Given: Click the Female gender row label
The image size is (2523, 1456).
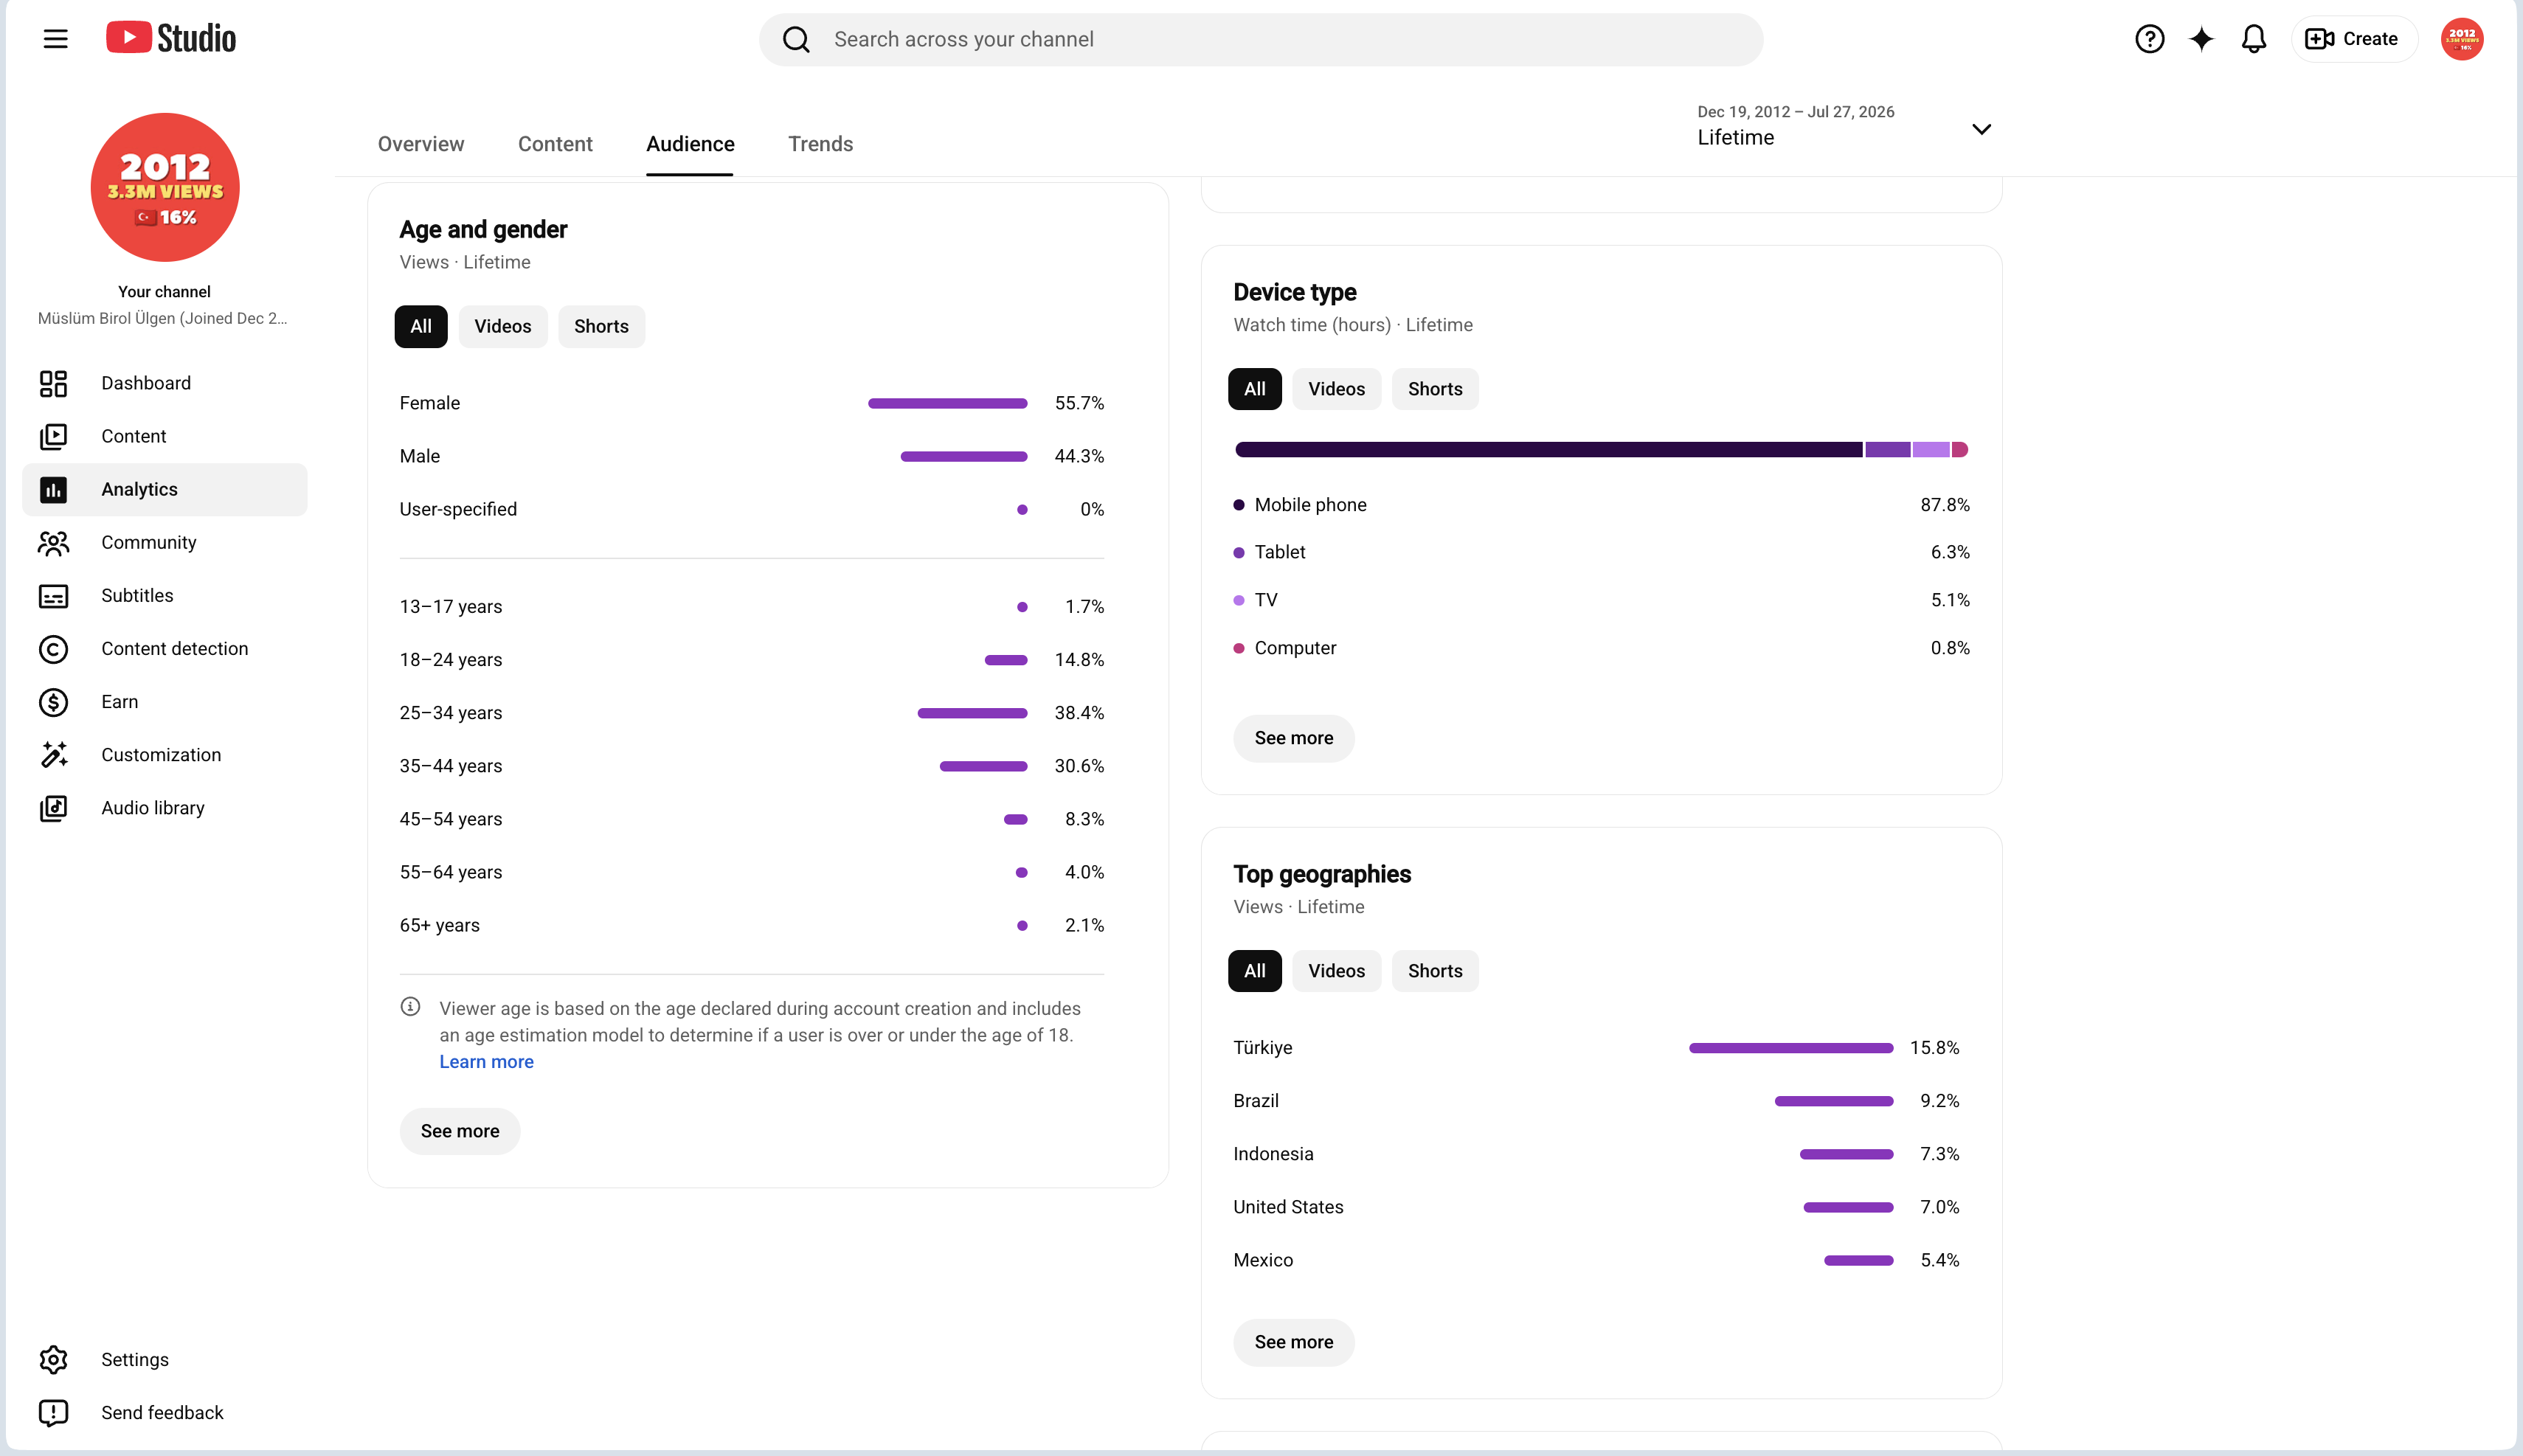Looking at the screenshot, I should click(430, 403).
